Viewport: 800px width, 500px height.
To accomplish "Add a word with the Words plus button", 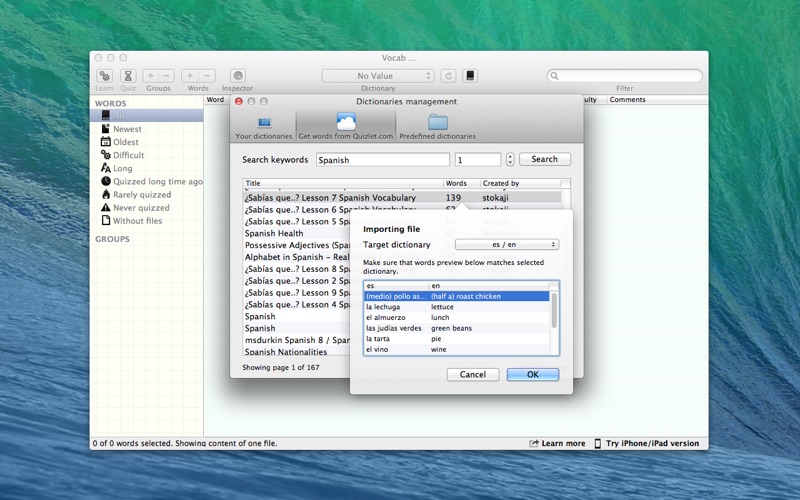I will pos(190,76).
